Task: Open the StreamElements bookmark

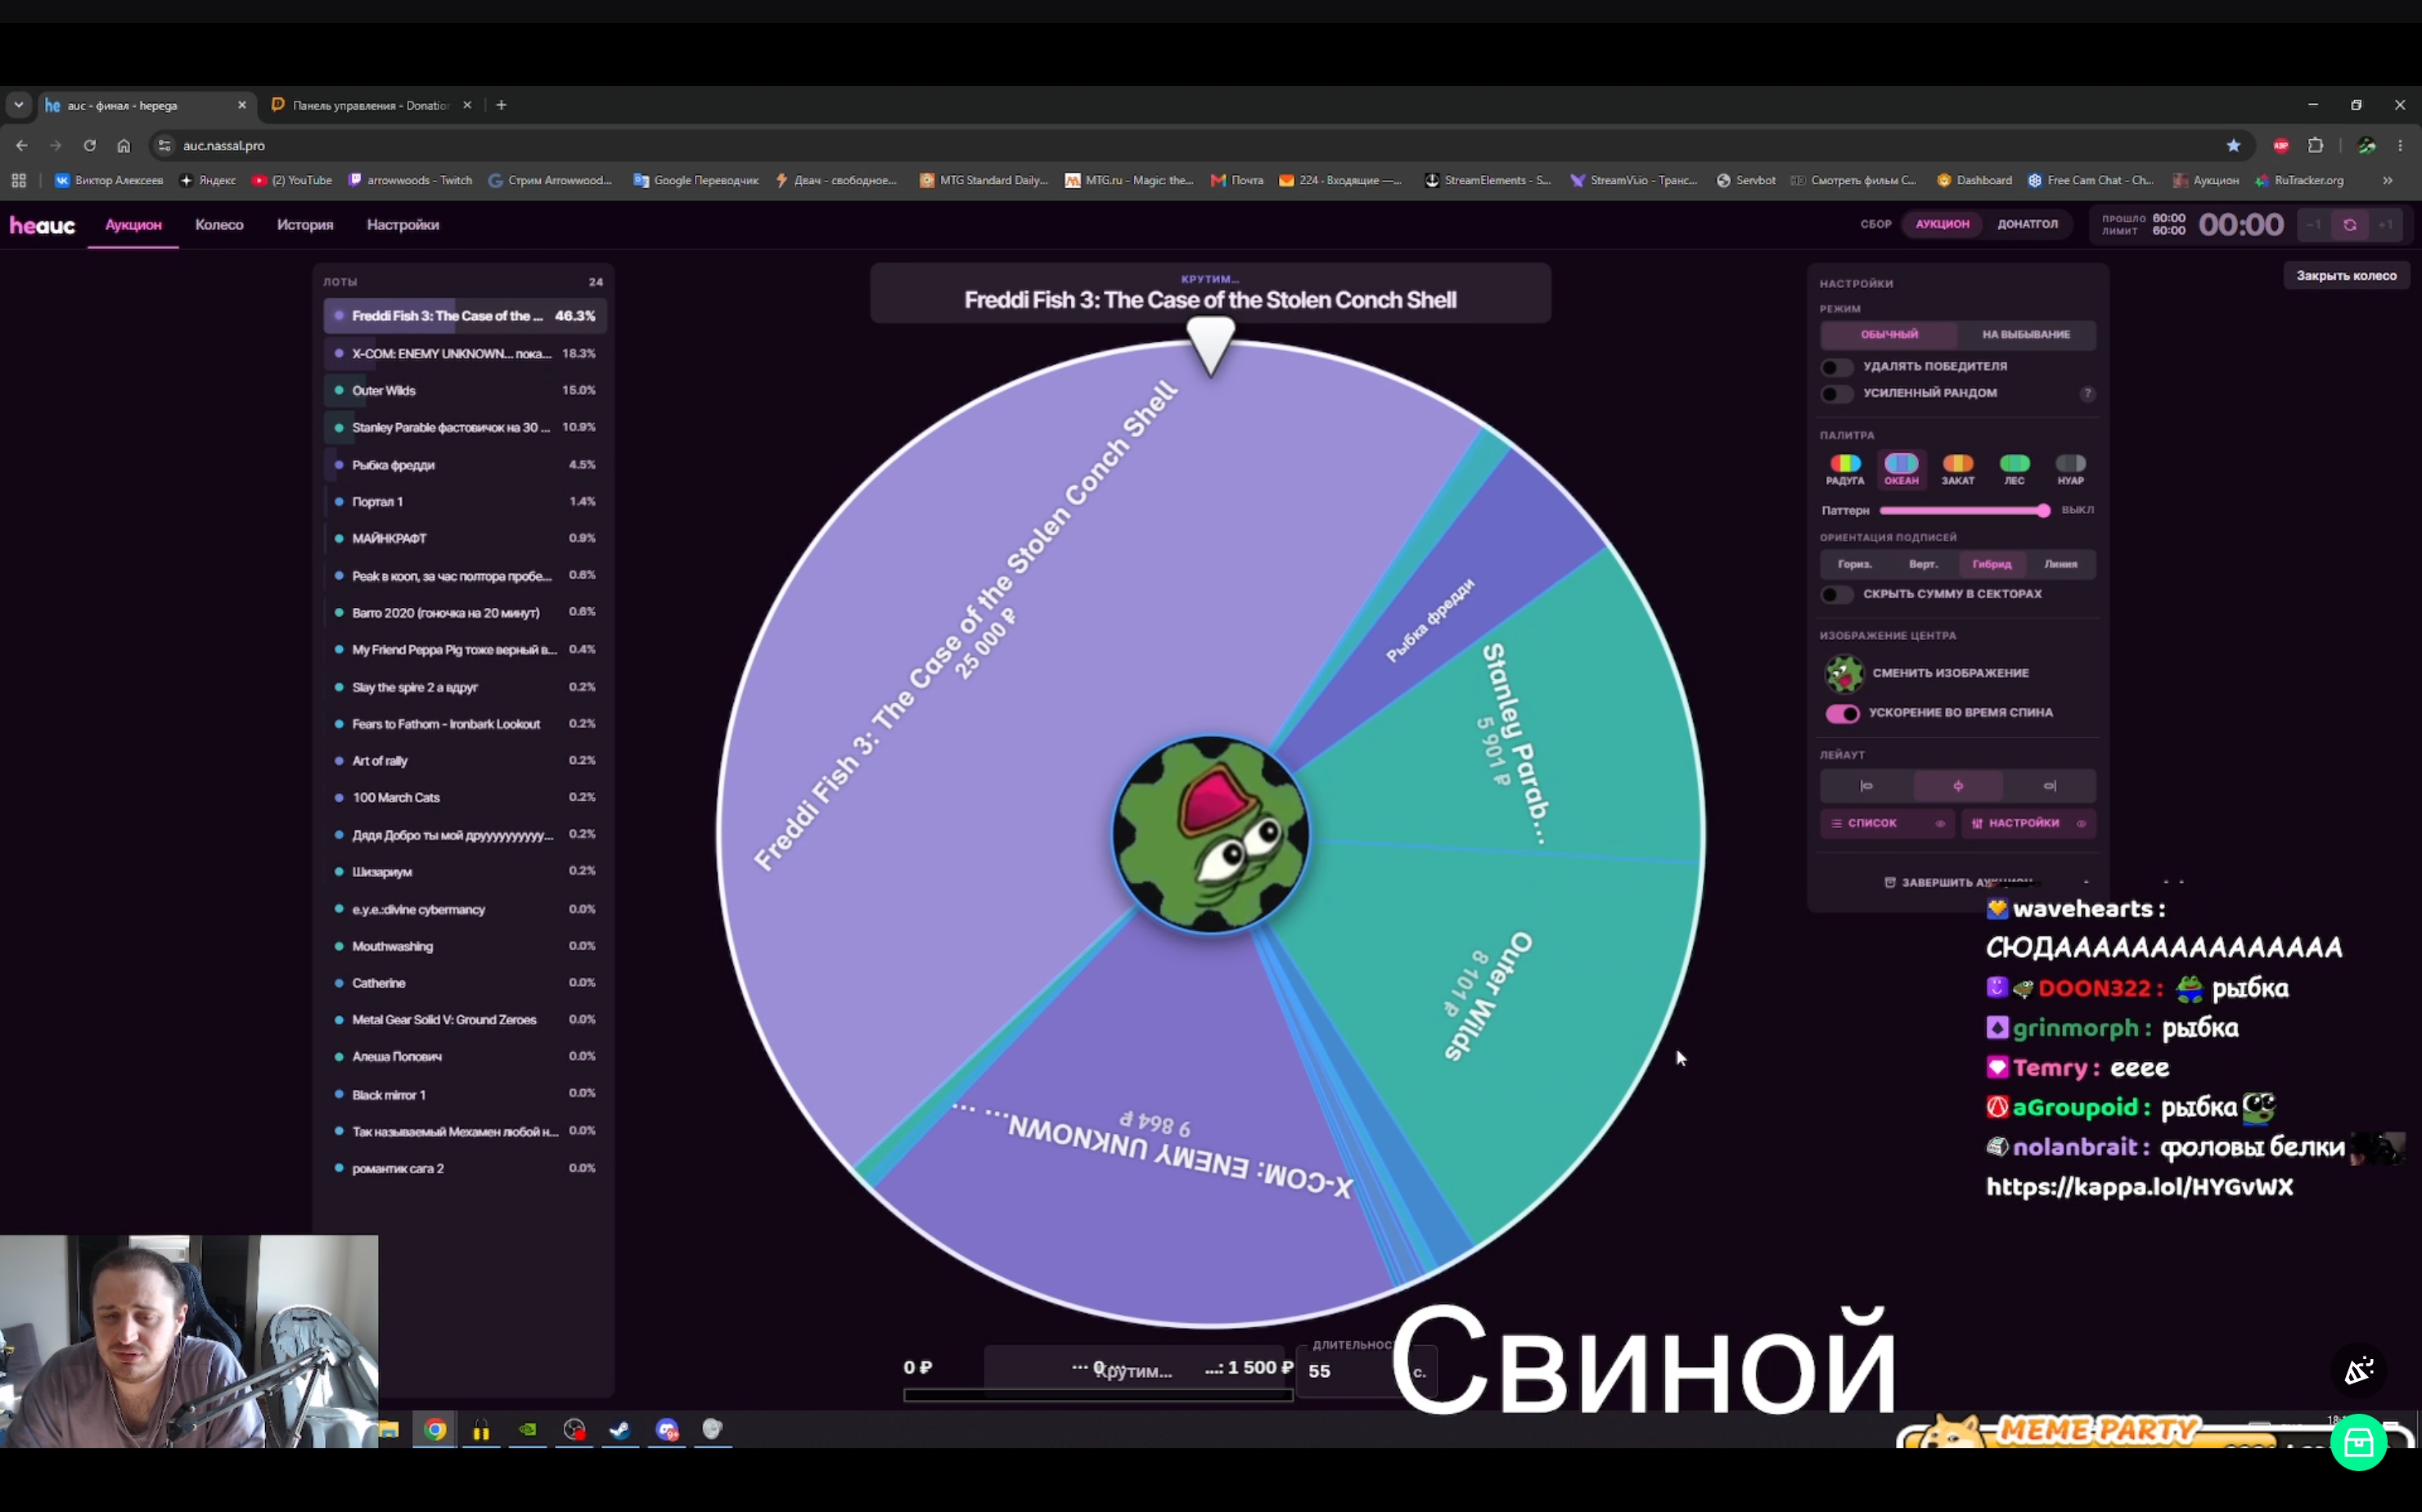Action: pos(1488,181)
